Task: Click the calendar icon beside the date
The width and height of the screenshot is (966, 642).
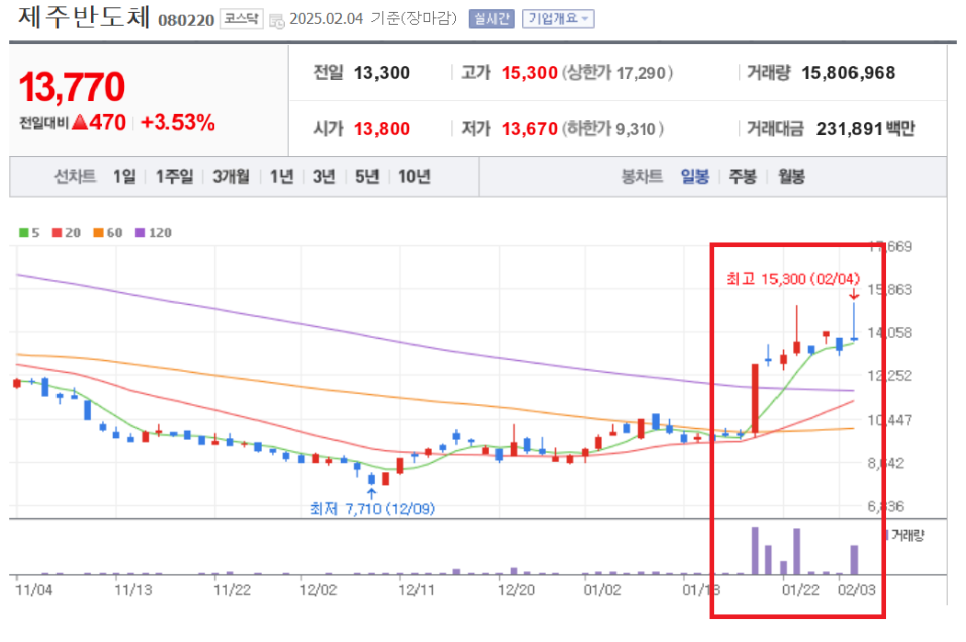Action: point(277,21)
